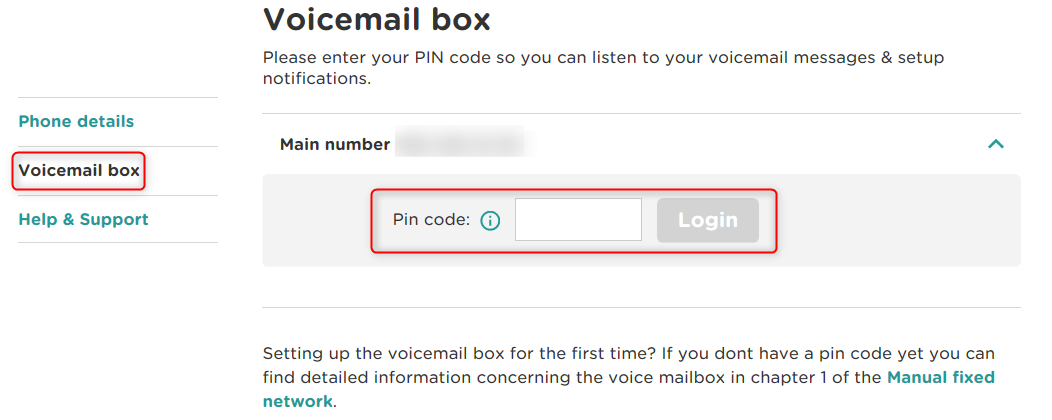Click empty header space left of chevron

pyautogui.click(x=750, y=144)
